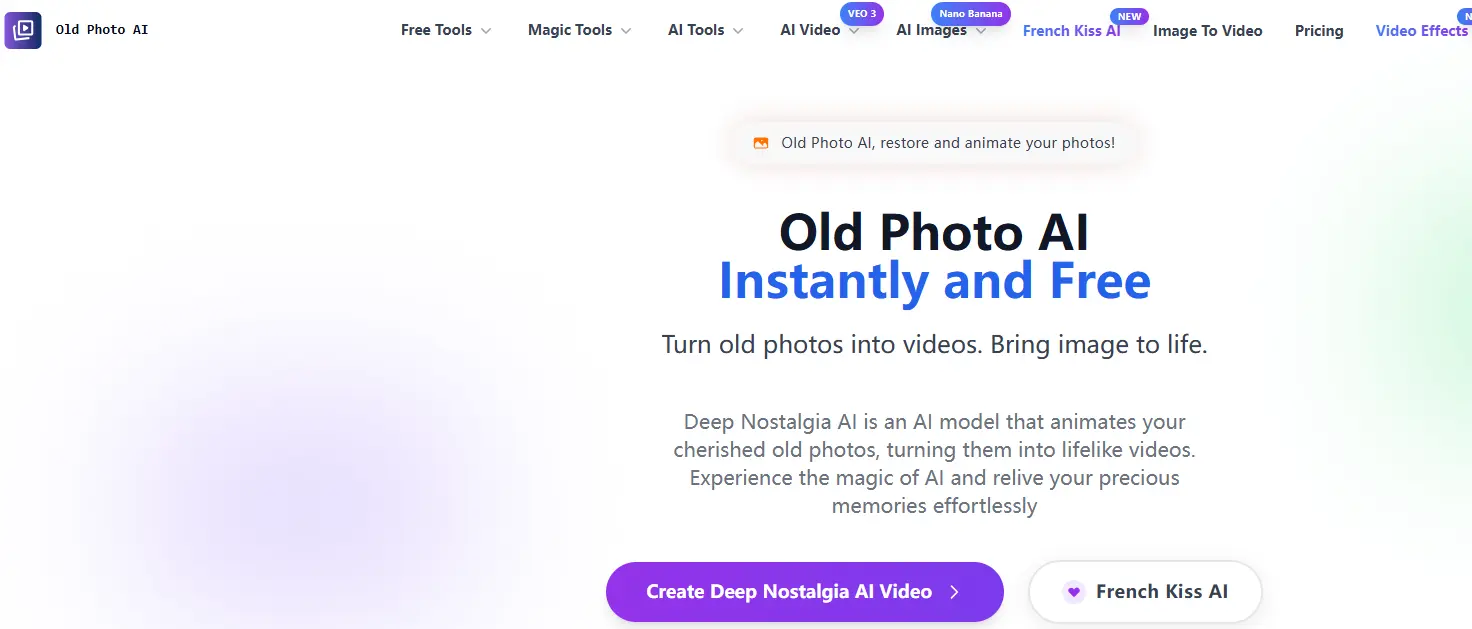Click Create Deep Nostalgia AI Video button

point(804,592)
